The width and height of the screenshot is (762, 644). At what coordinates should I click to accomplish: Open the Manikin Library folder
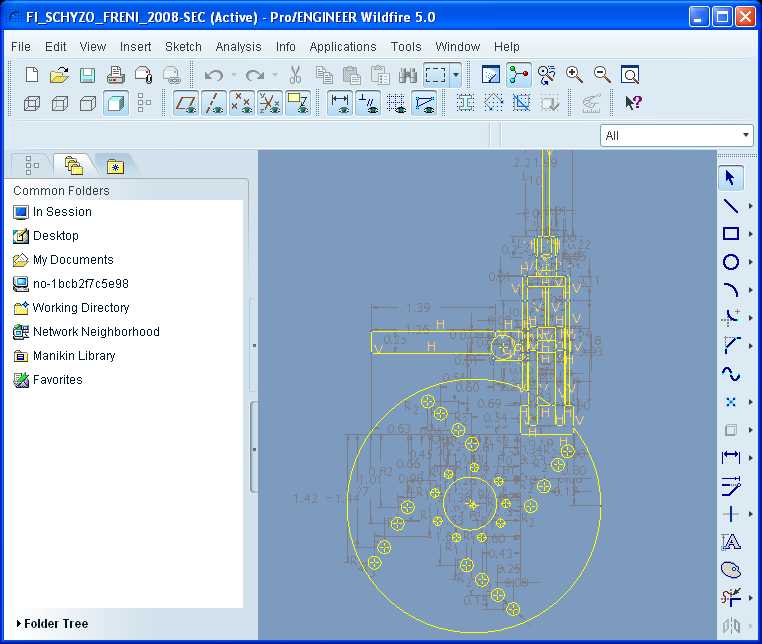tap(73, 356)
